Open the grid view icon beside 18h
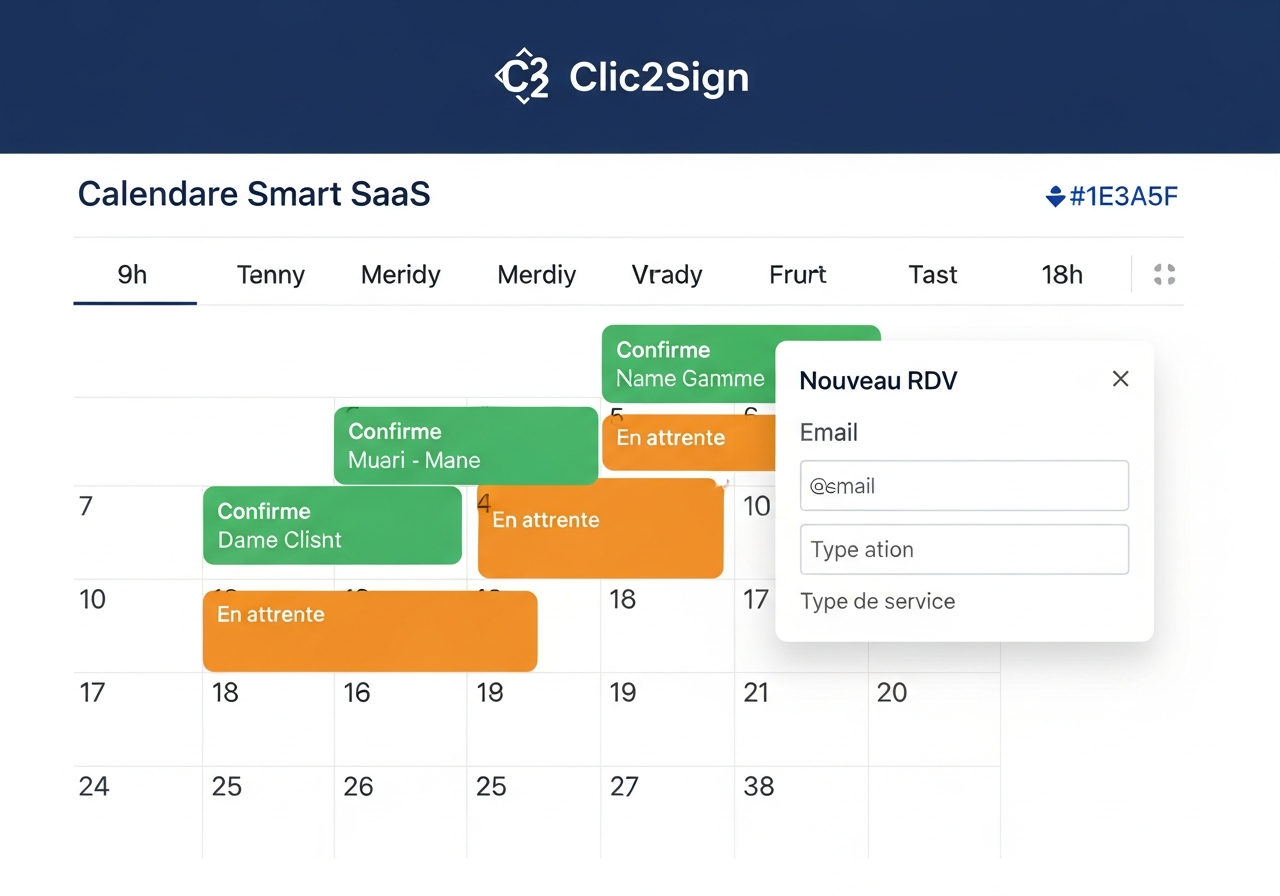Screen dimensions: 1280x896 pyautogui.click(x=1164, y=275)
